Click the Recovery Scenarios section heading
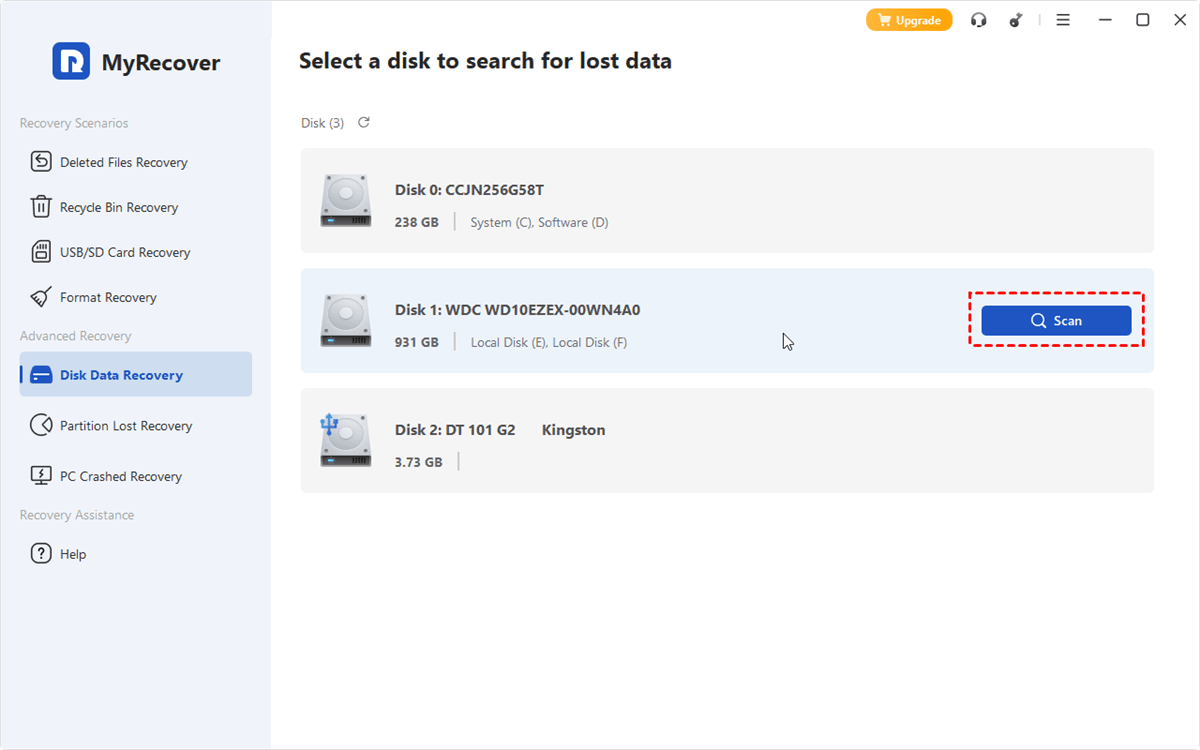This screenshot has height=750, width=1200. pos(74,123)
